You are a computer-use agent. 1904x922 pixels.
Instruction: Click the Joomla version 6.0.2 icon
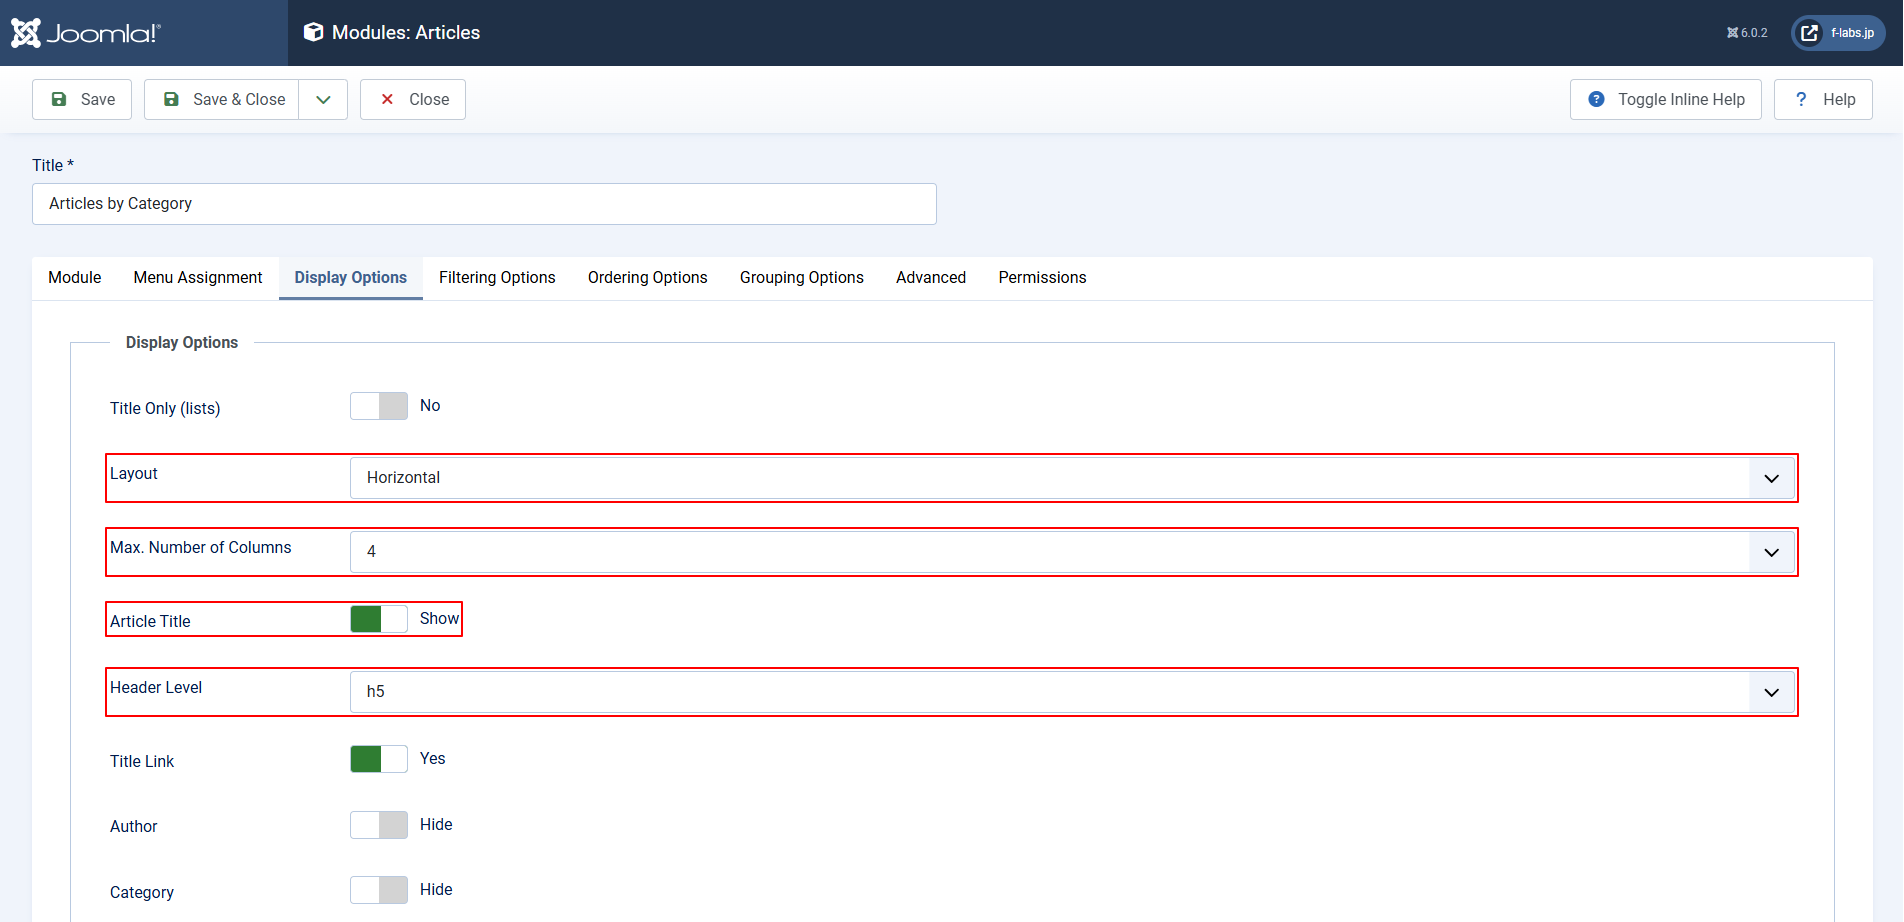[1732, 32]
